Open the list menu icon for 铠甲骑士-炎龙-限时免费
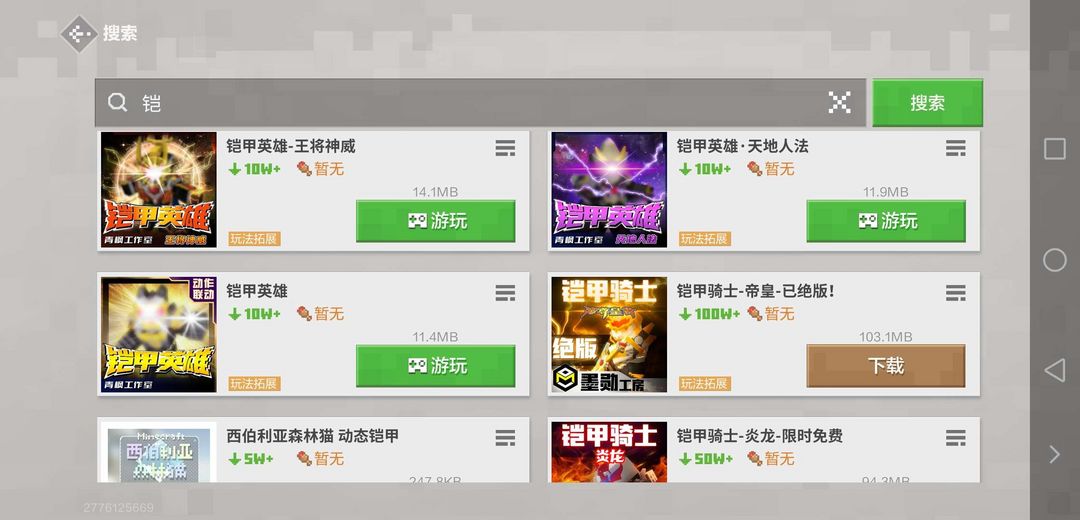1080x520 pixels. [x=955, y=437]
